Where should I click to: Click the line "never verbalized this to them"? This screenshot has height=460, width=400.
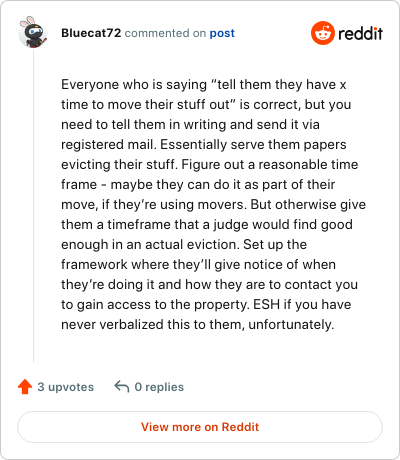pos(198,325)
